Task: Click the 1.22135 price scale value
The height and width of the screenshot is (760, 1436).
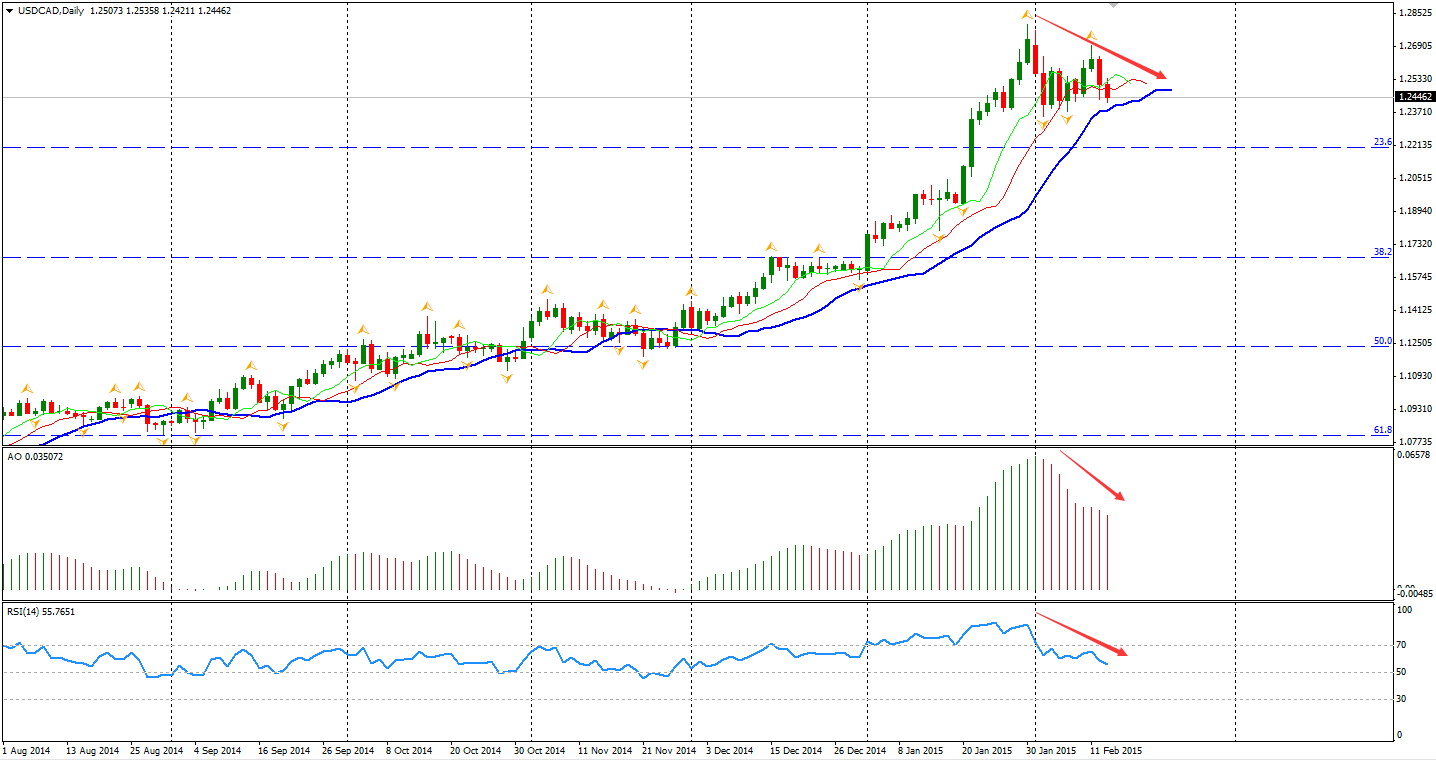Action: pyautogui.click(x=1414, y=145)
